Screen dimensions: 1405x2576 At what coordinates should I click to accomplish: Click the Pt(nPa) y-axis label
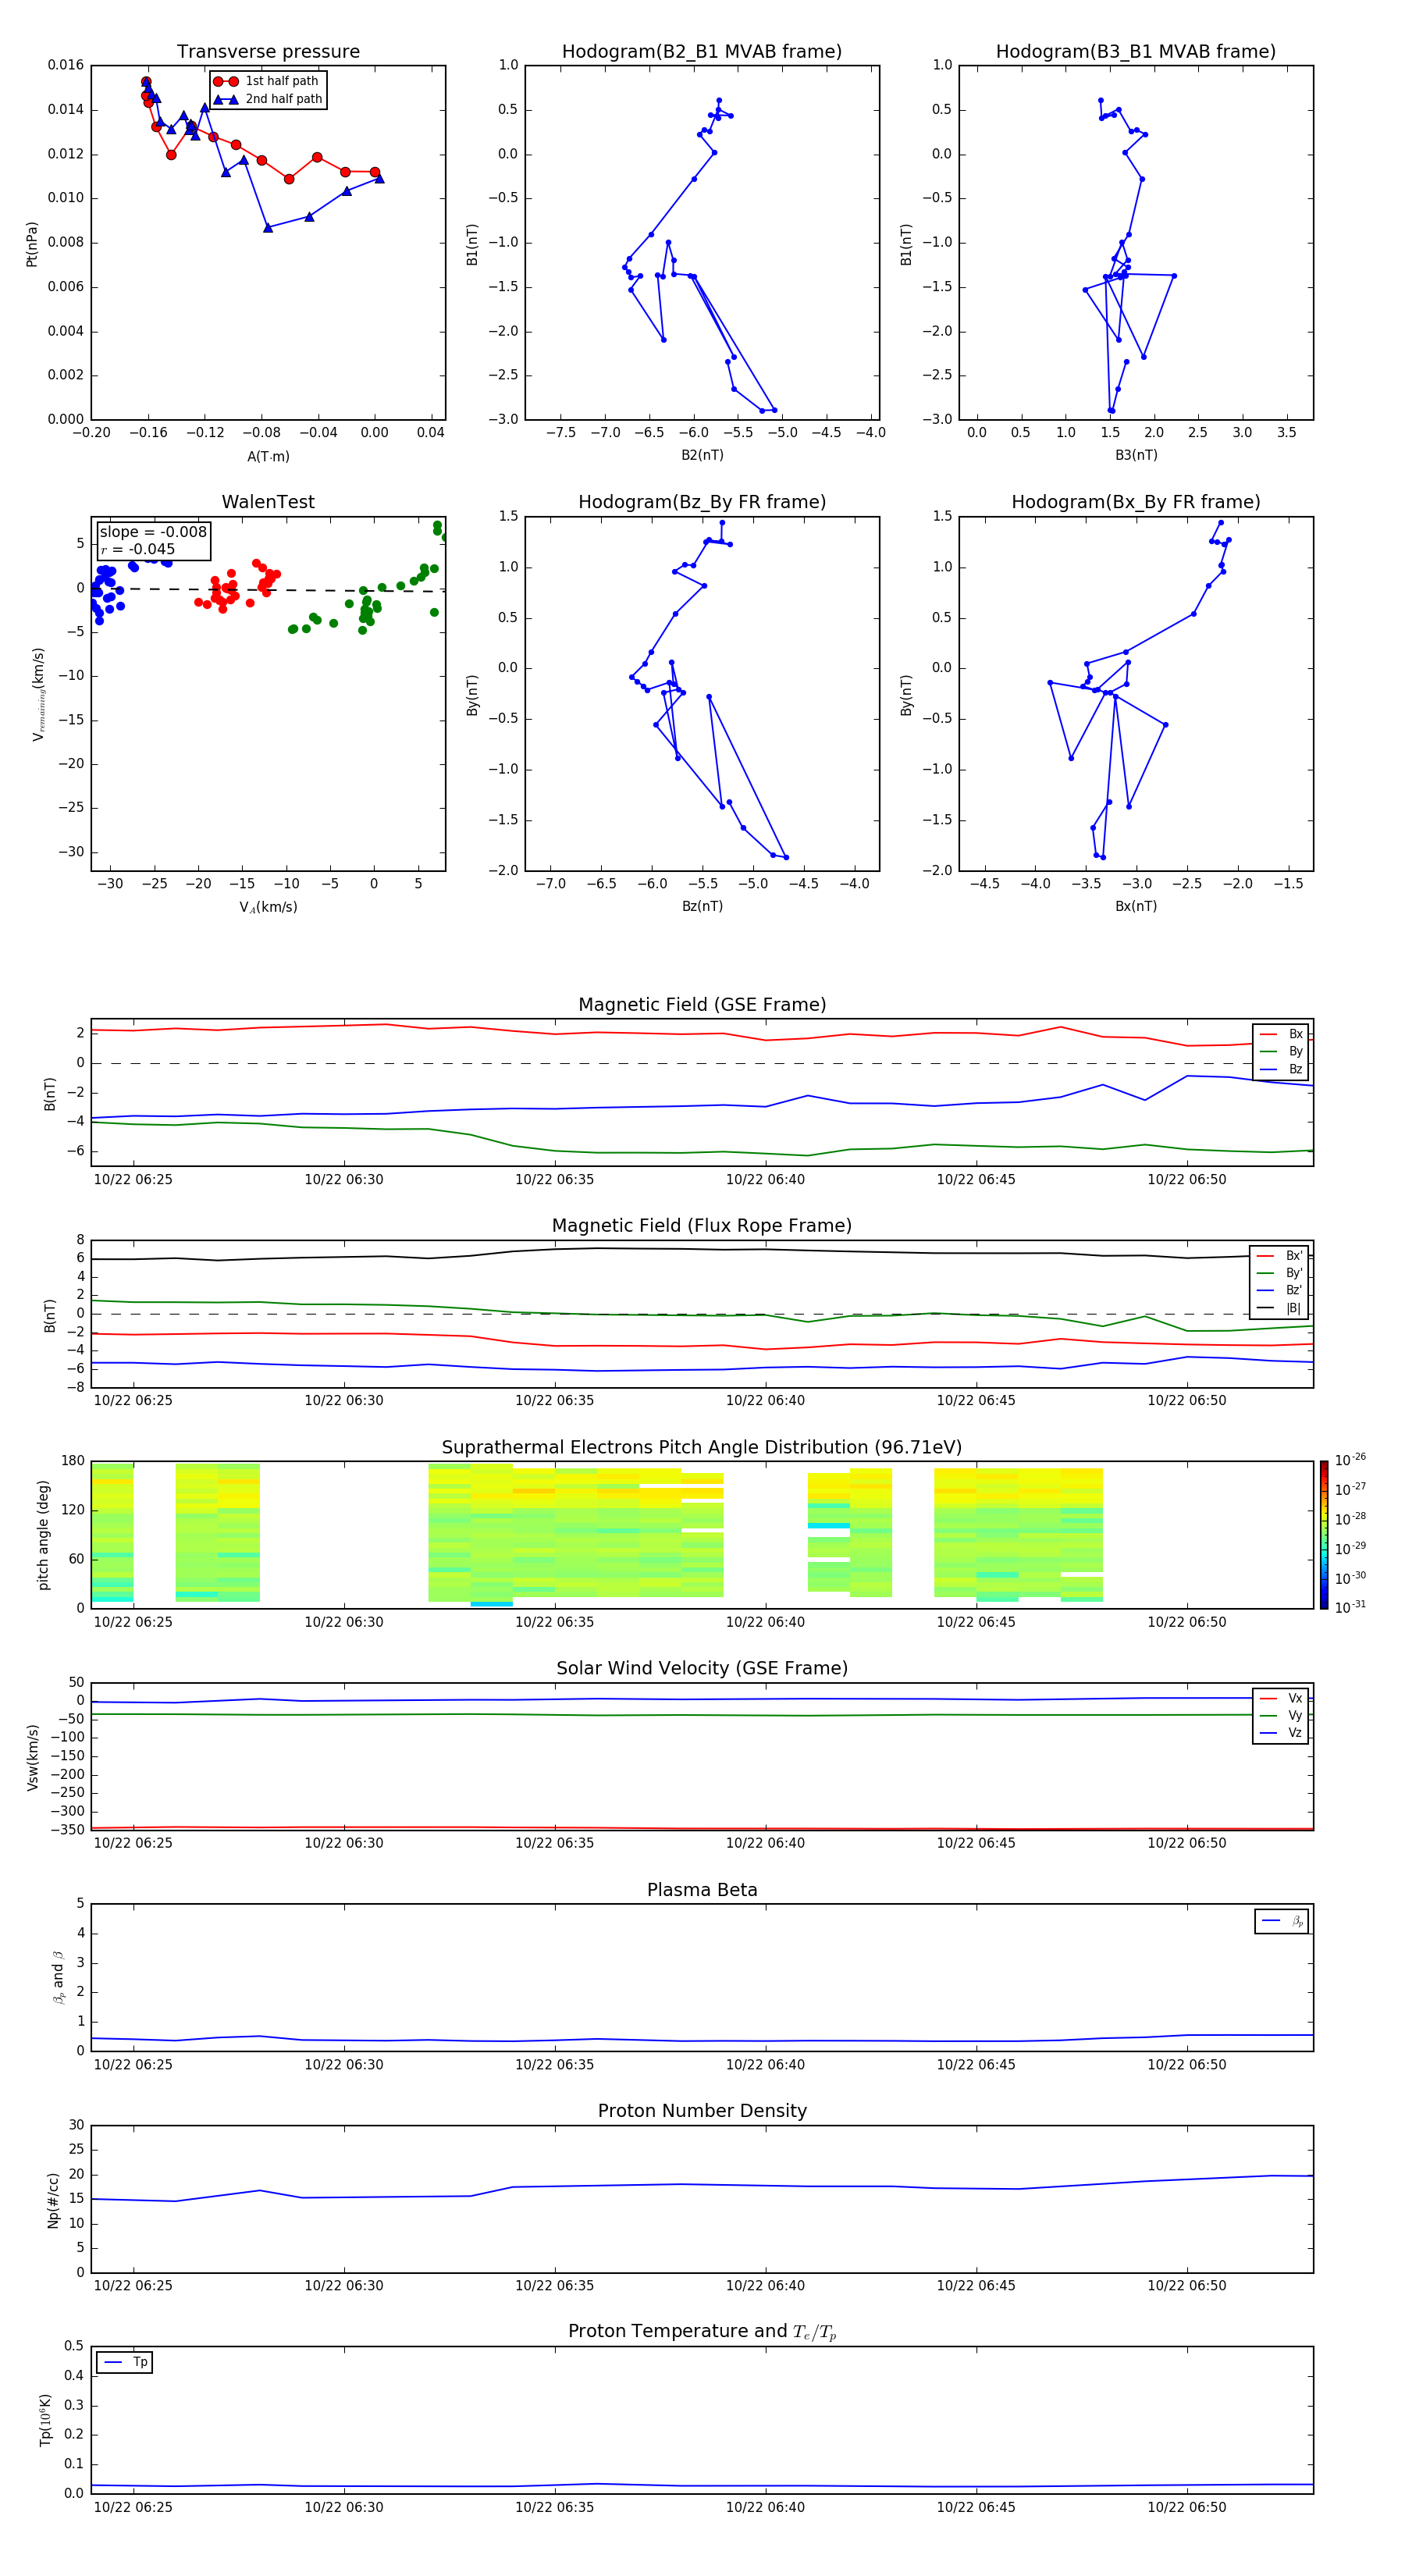coord(31,244)
